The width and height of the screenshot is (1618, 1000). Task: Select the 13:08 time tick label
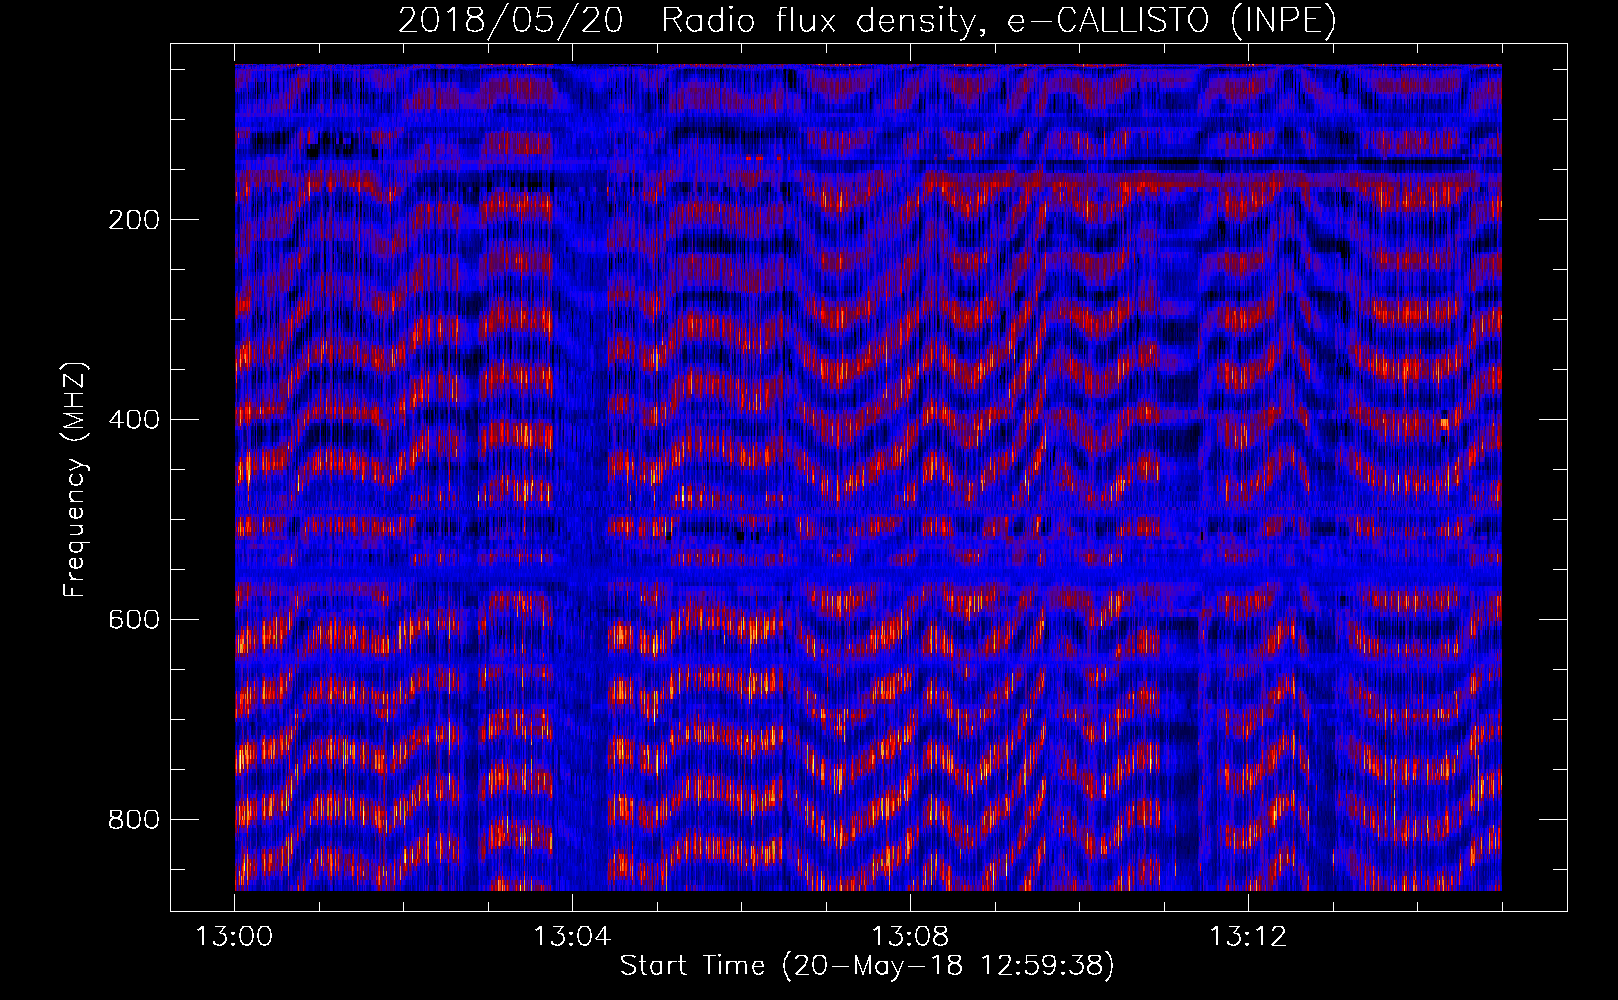910,937
